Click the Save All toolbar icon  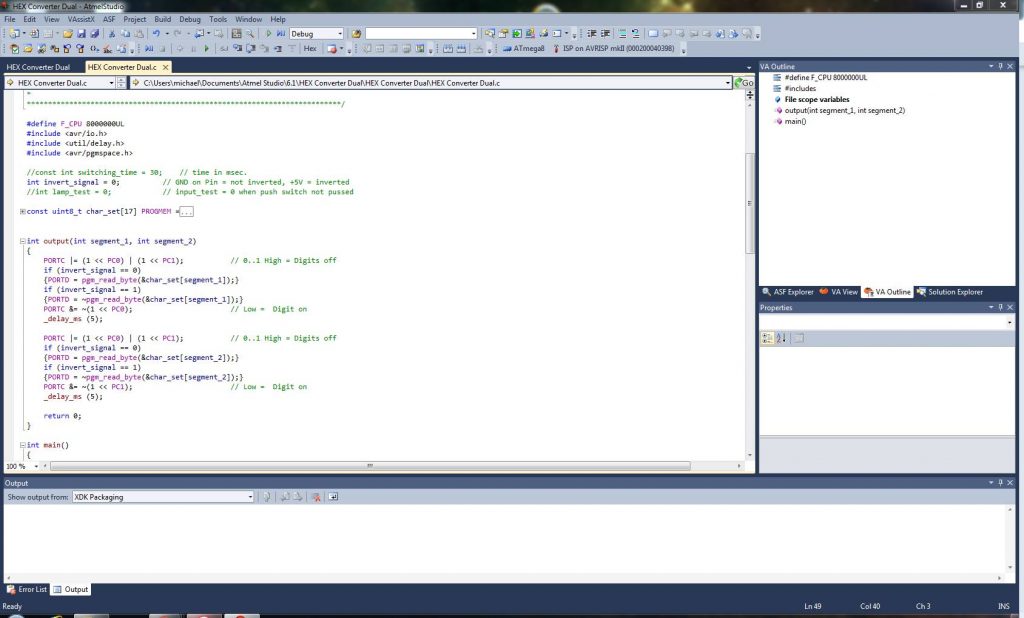pos(94,33)
